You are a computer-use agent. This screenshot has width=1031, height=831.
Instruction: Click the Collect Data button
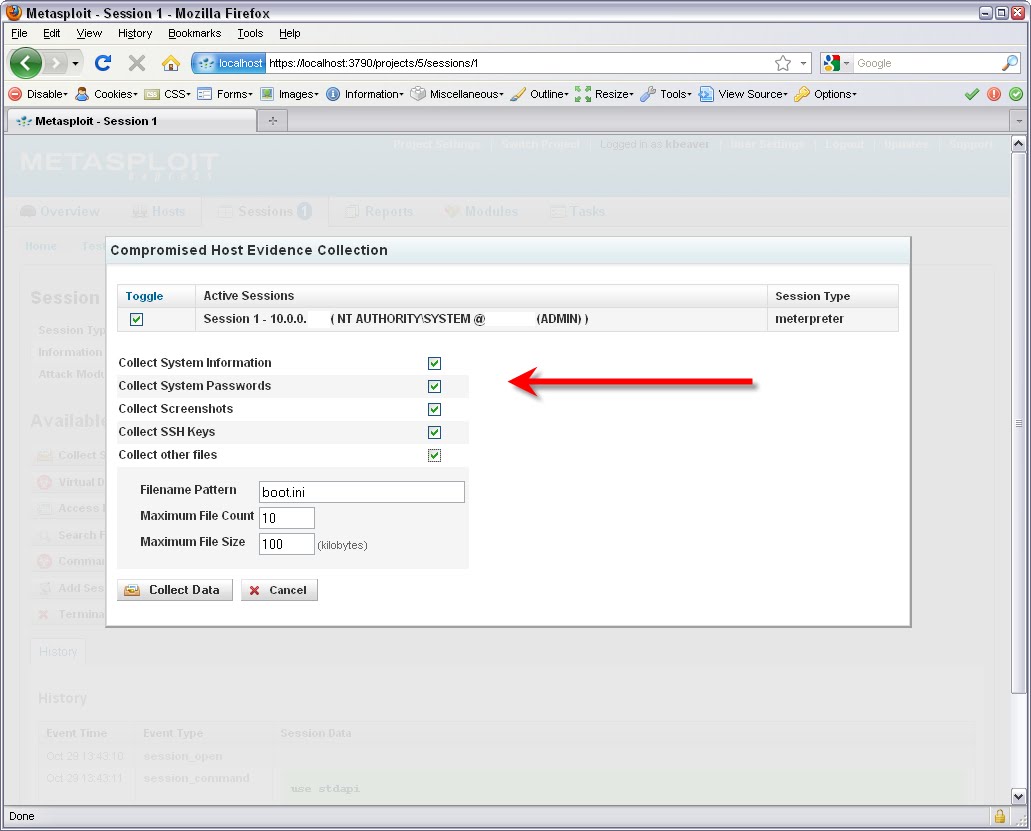(175, 590)
